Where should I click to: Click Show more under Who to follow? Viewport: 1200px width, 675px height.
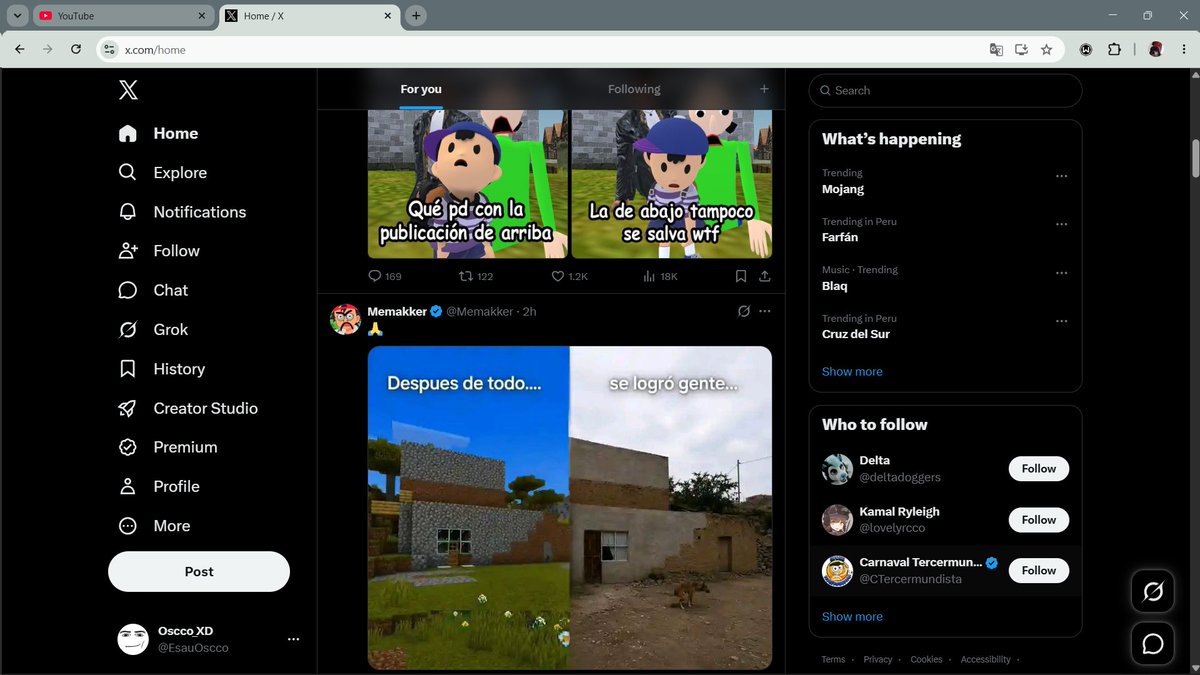(852, 617)
